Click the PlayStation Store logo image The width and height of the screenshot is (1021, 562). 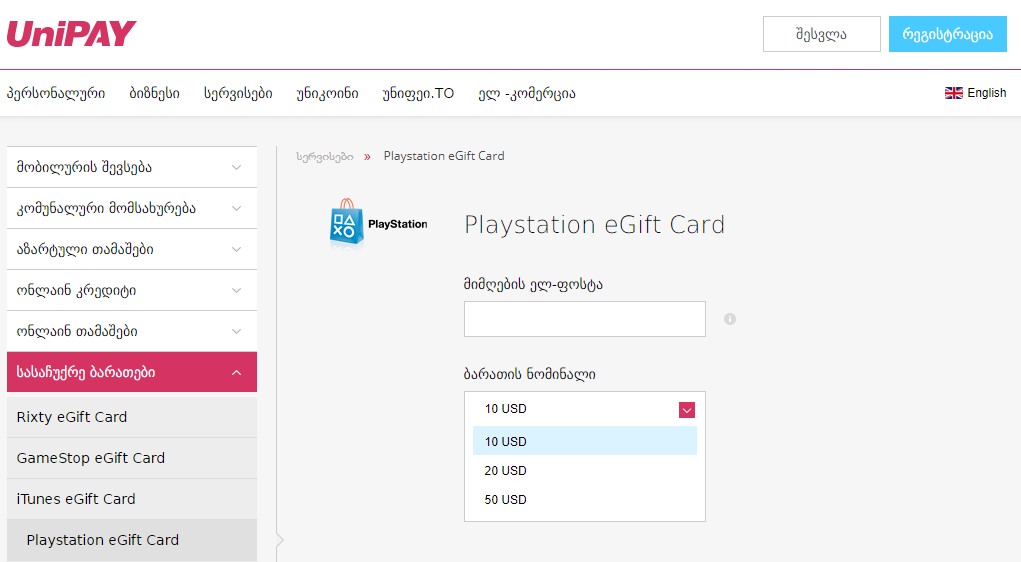[x=379, y=223]
